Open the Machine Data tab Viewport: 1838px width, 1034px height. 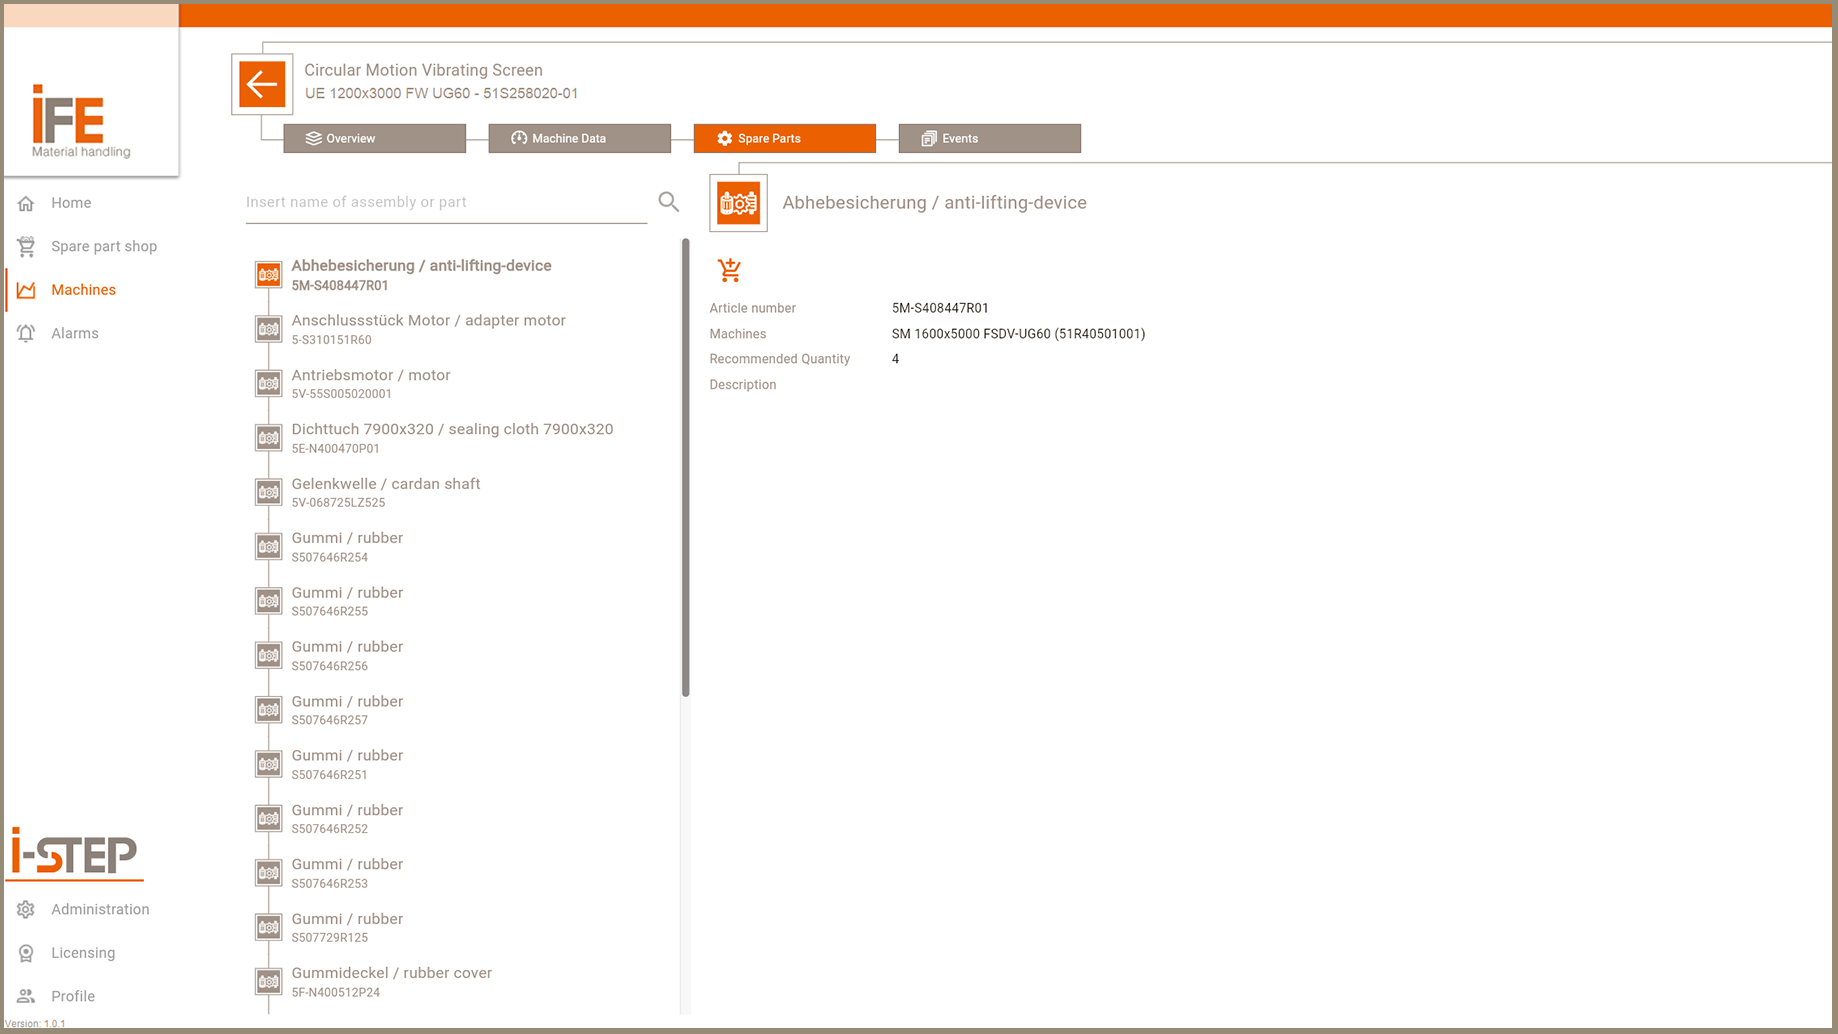pyautogui.click(x=579, y=138)
